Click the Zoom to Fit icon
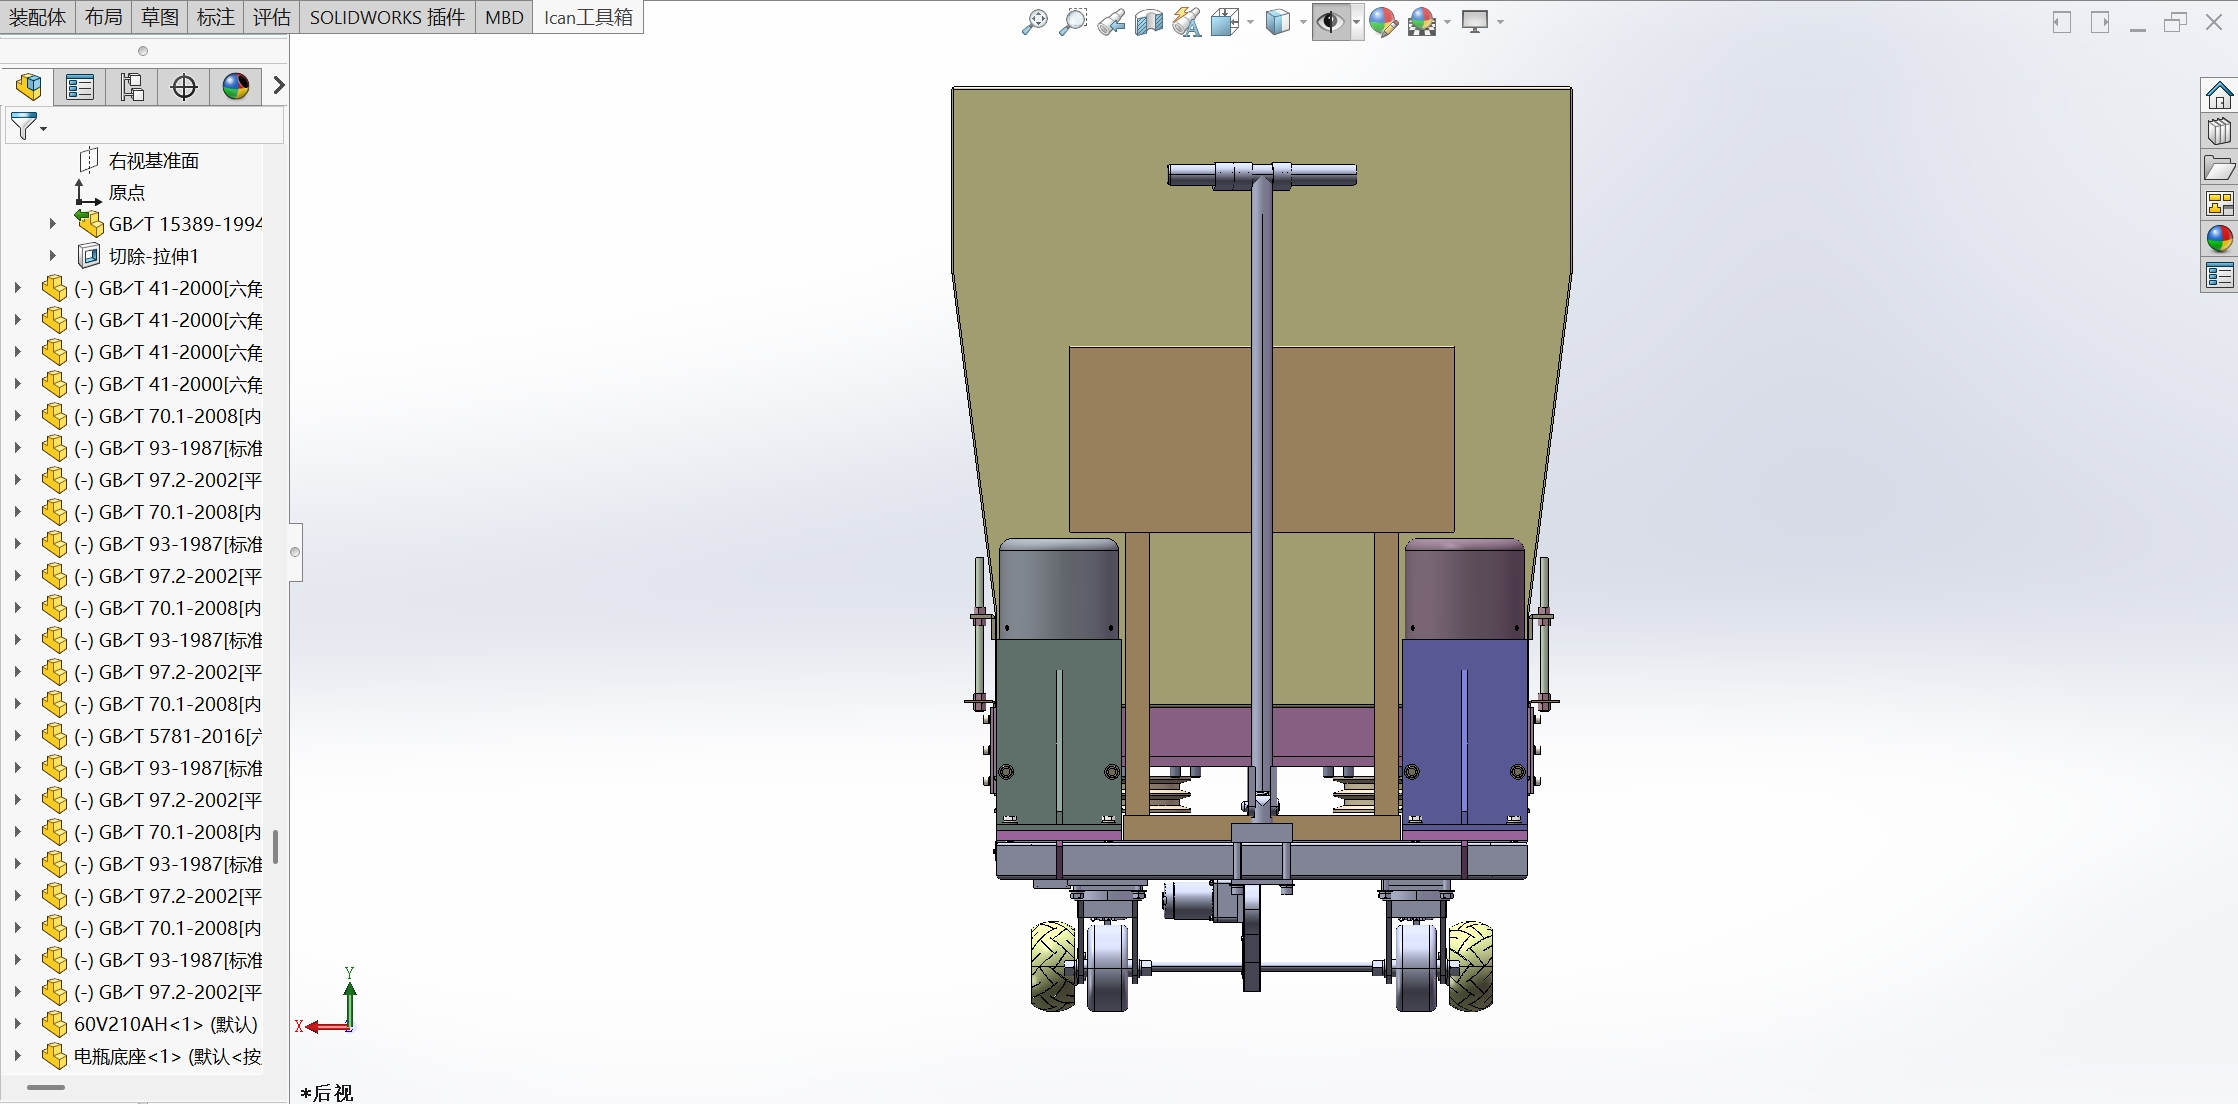 click(x=1034, y=22)
